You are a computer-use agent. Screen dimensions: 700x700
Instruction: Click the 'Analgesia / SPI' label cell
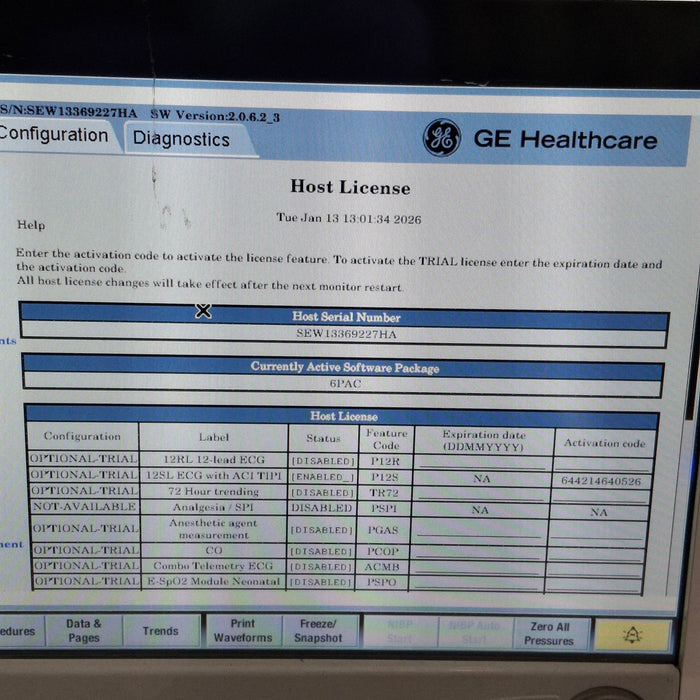213,507
